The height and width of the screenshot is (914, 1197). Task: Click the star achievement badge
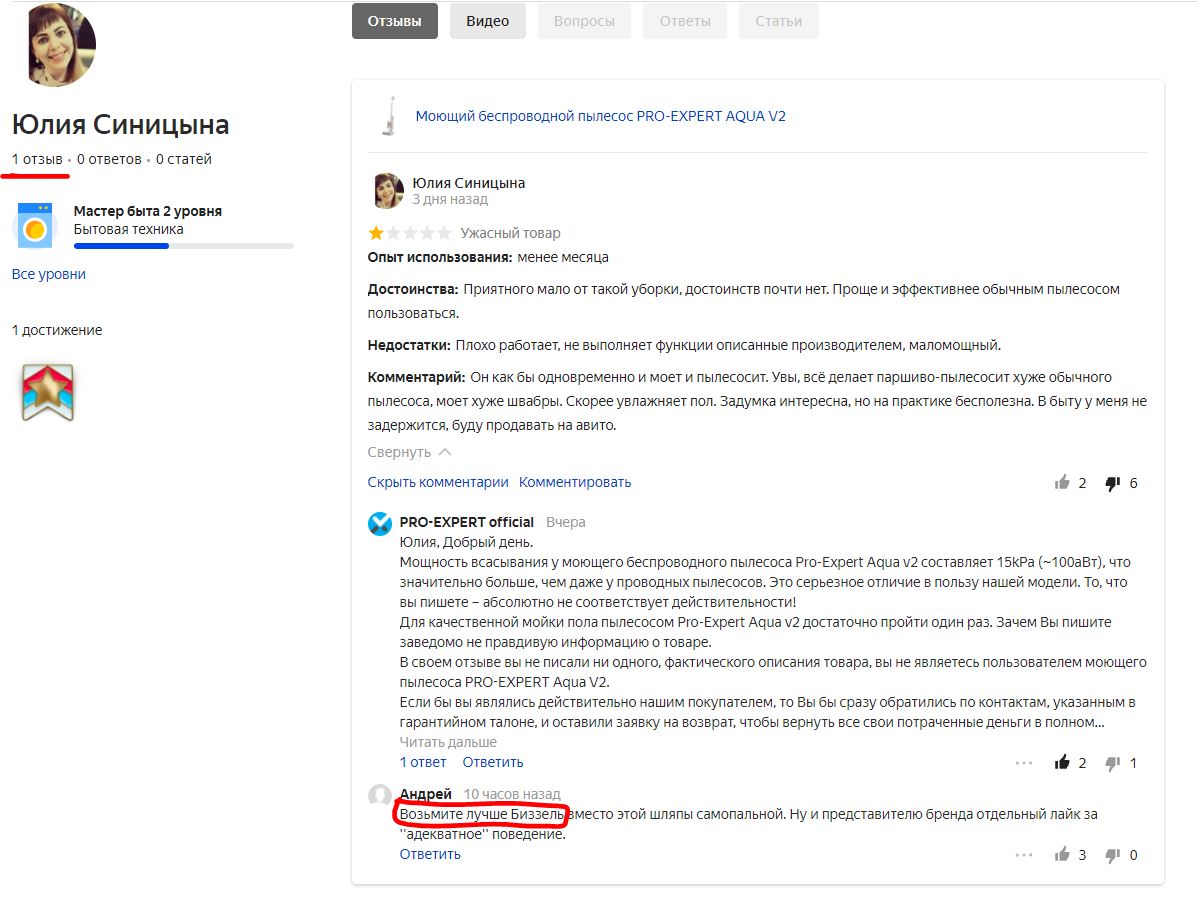click(x=48, y=392)
